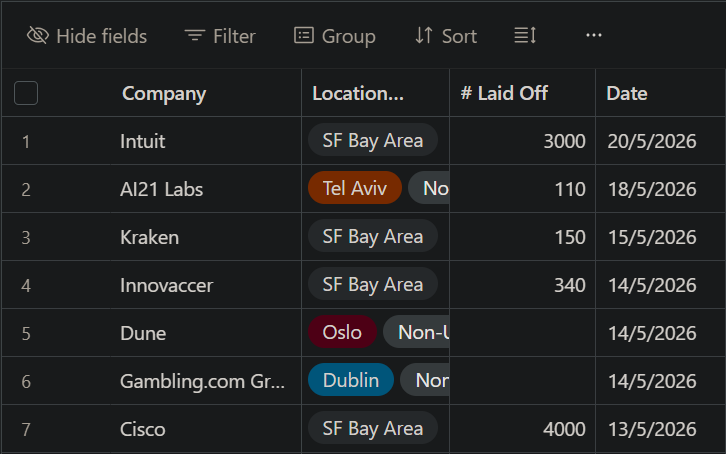Click row number 2
The width and height of the screenshot is (726, 454).
point(26,190)
